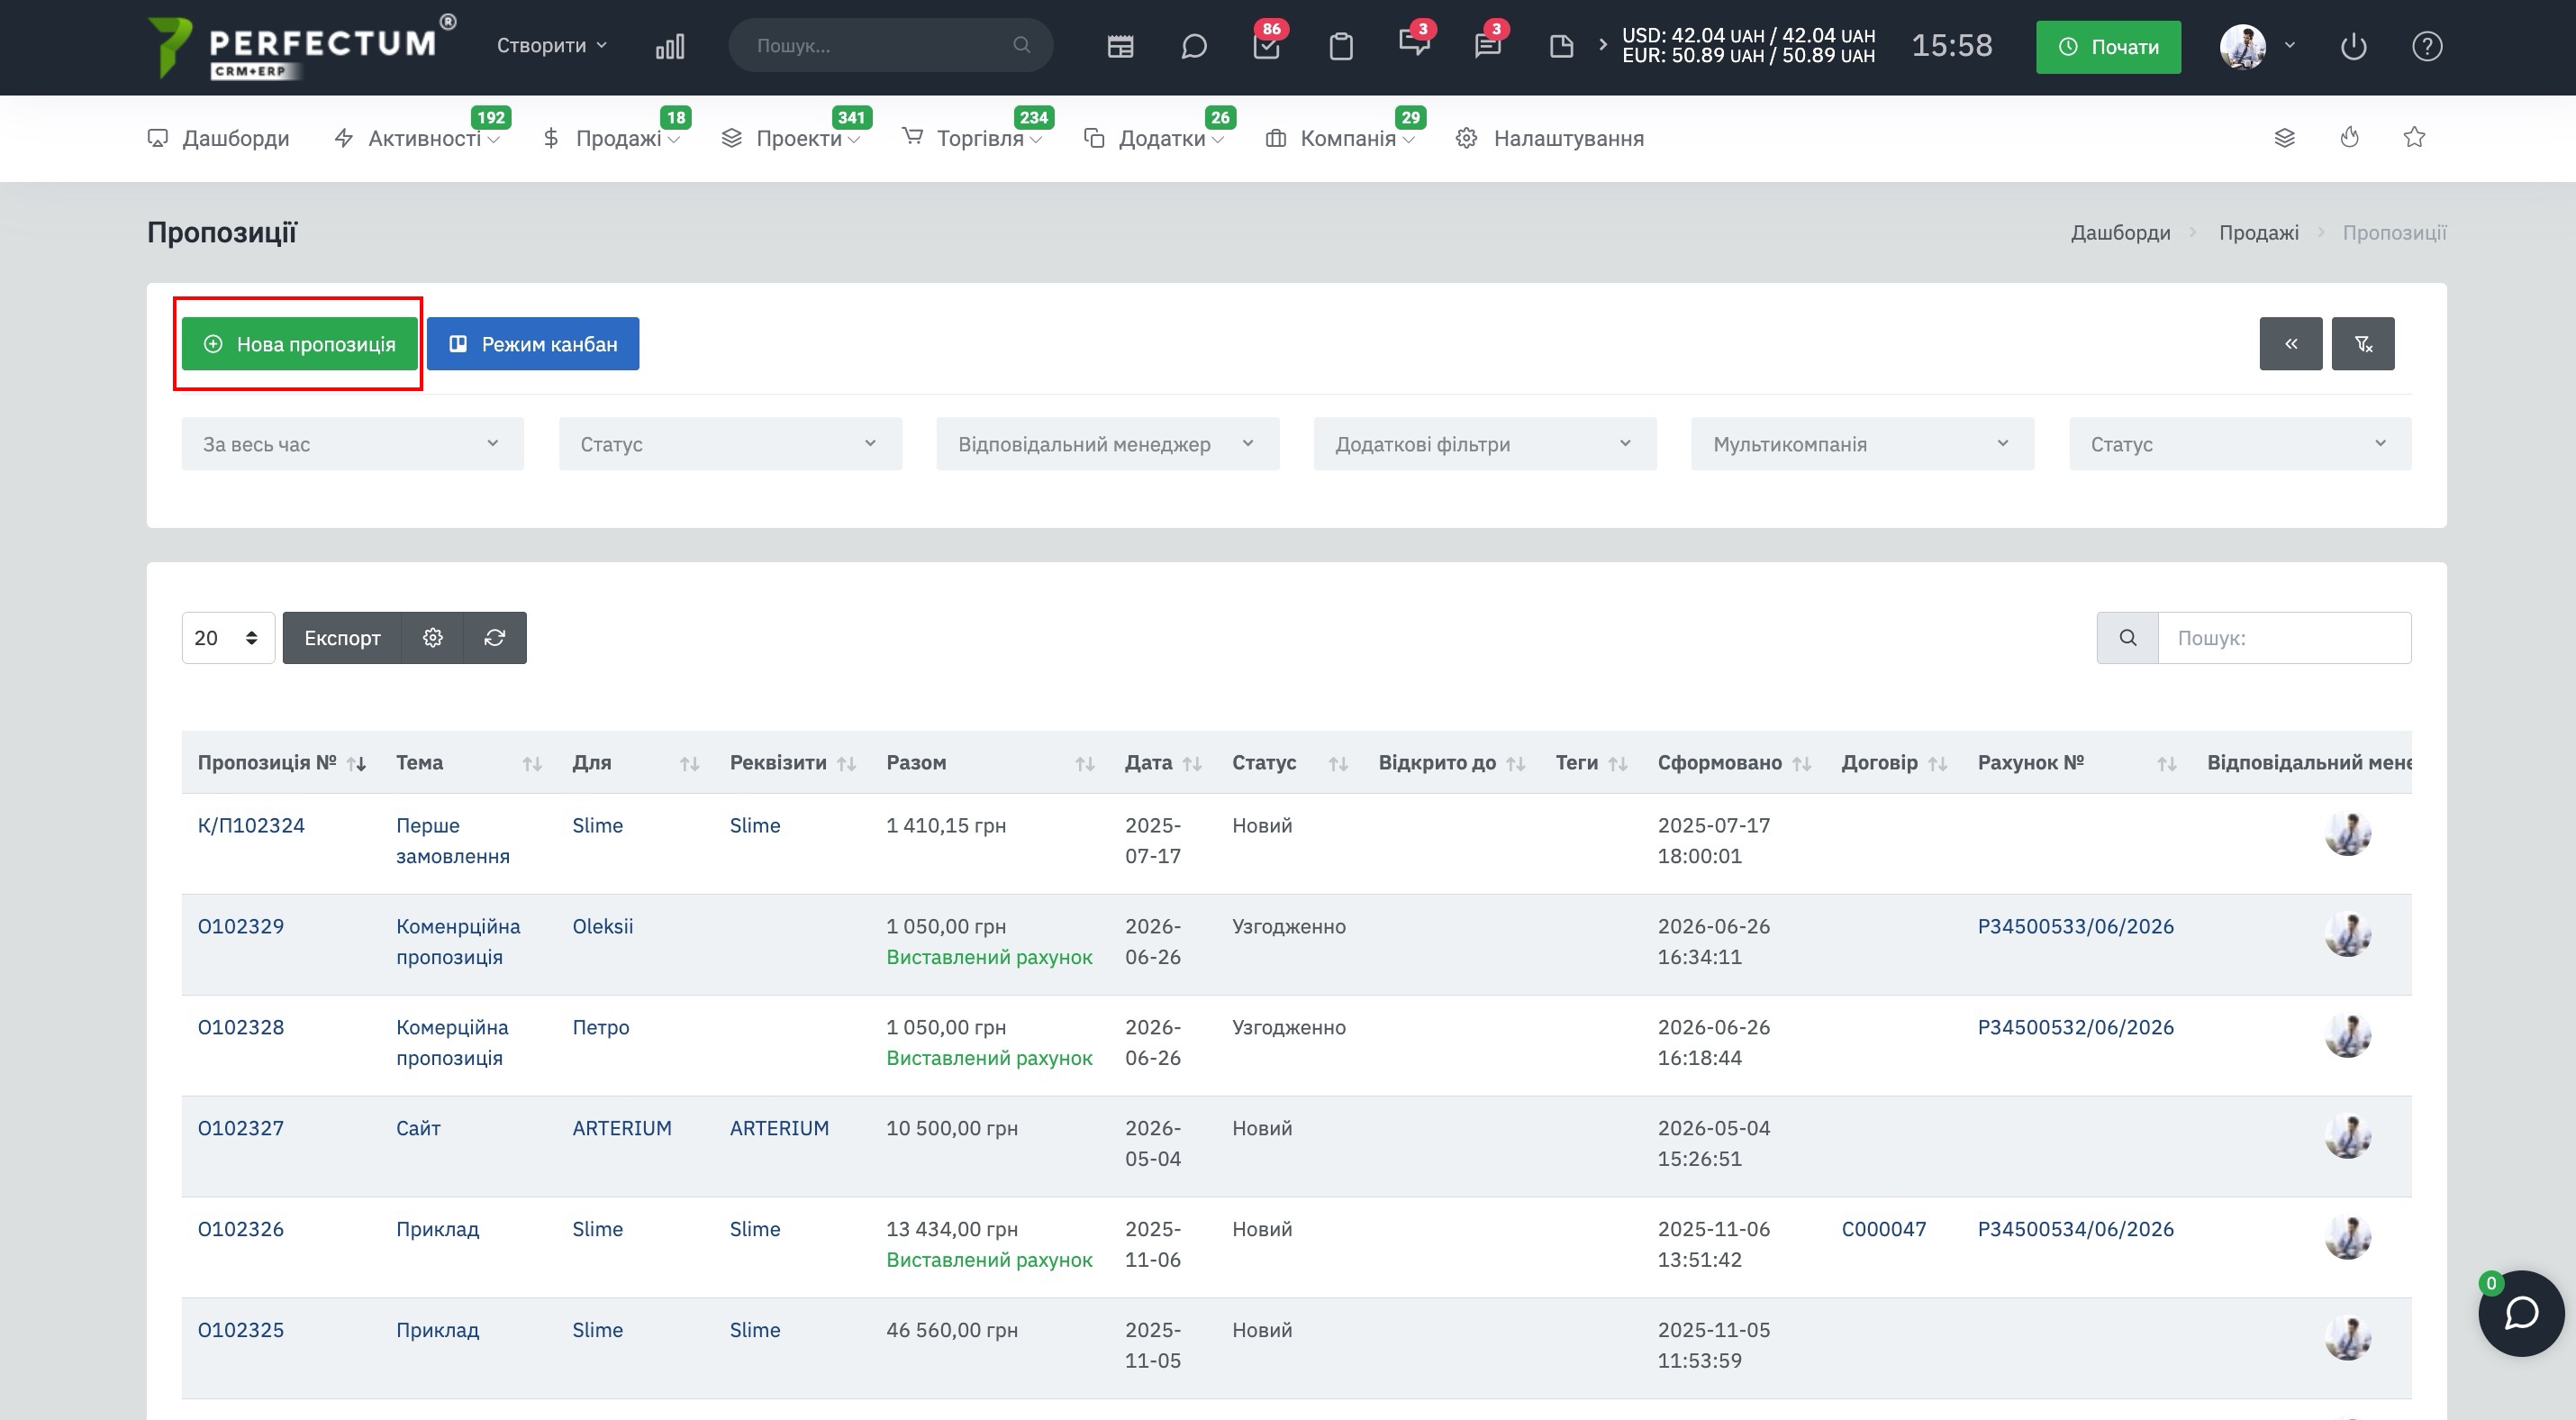Viewport: 2576px width, 1420px height.
Task: Open the statistics bar chart icon
Action: [x=669, y=47]
